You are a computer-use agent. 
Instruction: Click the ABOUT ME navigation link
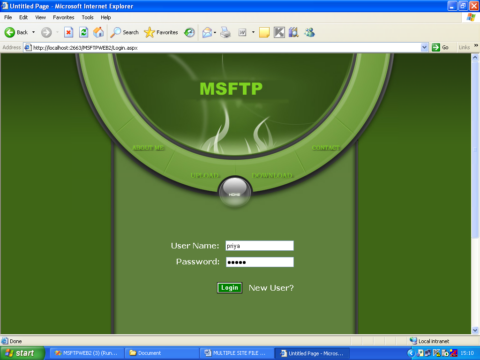(148, 148)
